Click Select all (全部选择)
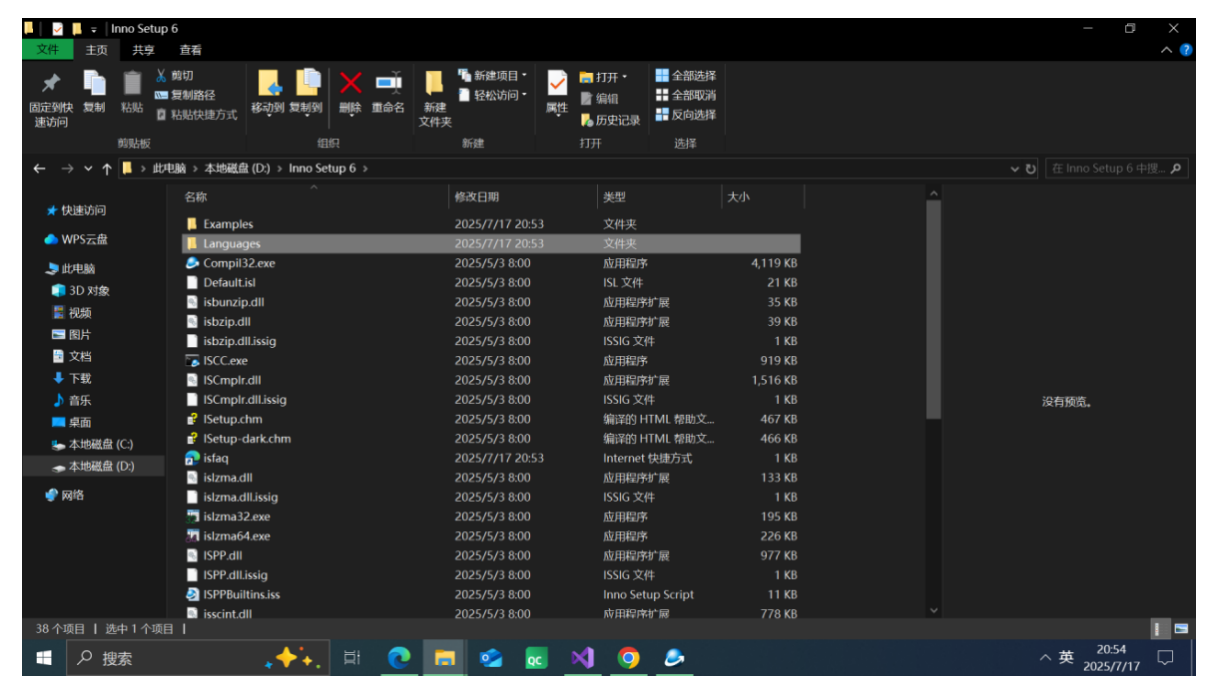1208x686 pixels. [x=686, y=76]
